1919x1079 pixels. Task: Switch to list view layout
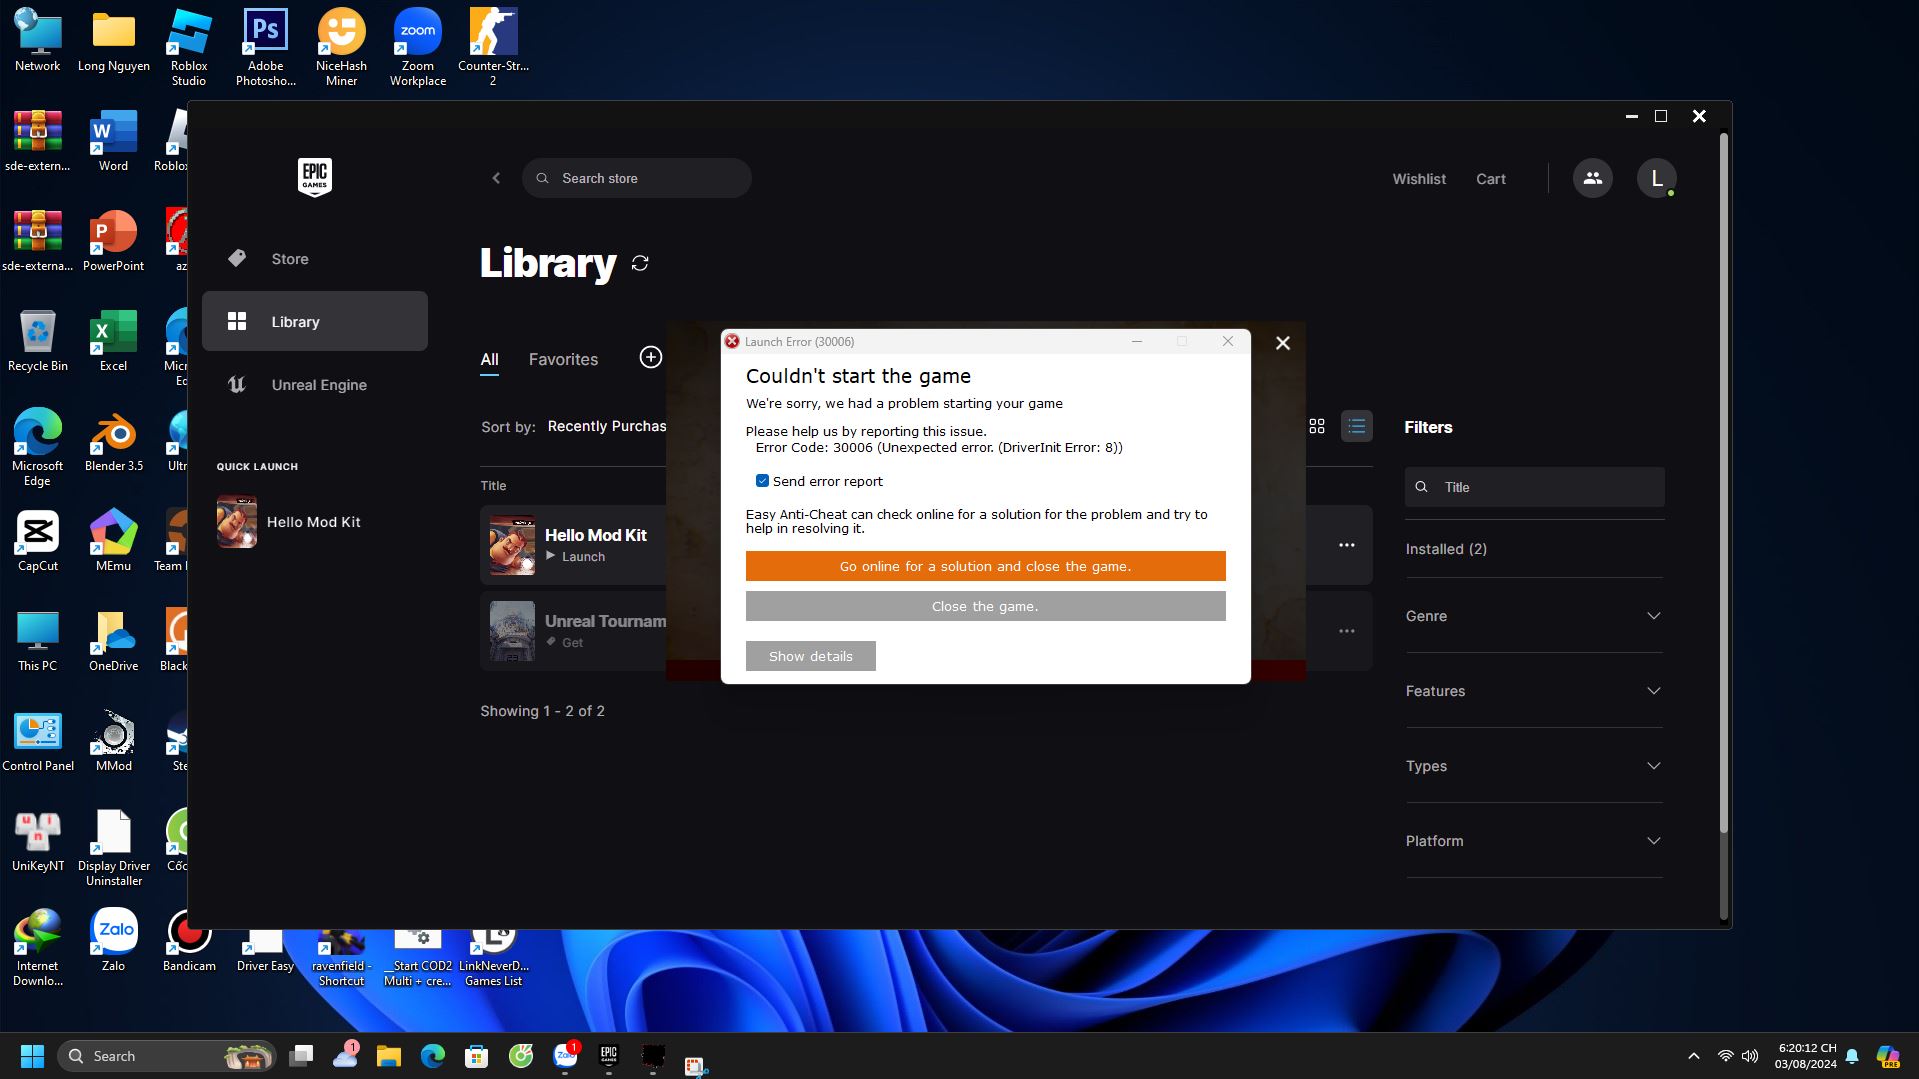[x=1356, y=426]
